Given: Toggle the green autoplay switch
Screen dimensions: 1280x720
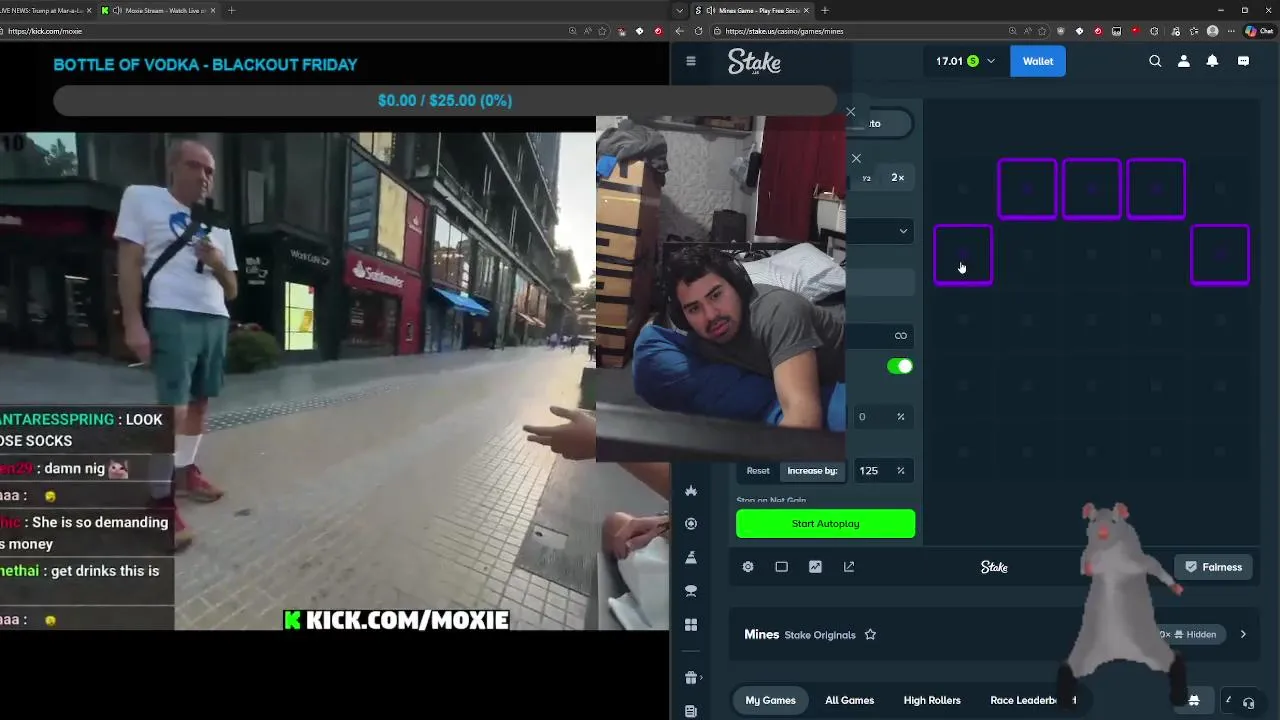Looking at the screenshot, I should pyautogui.click(x=900, y=366).
